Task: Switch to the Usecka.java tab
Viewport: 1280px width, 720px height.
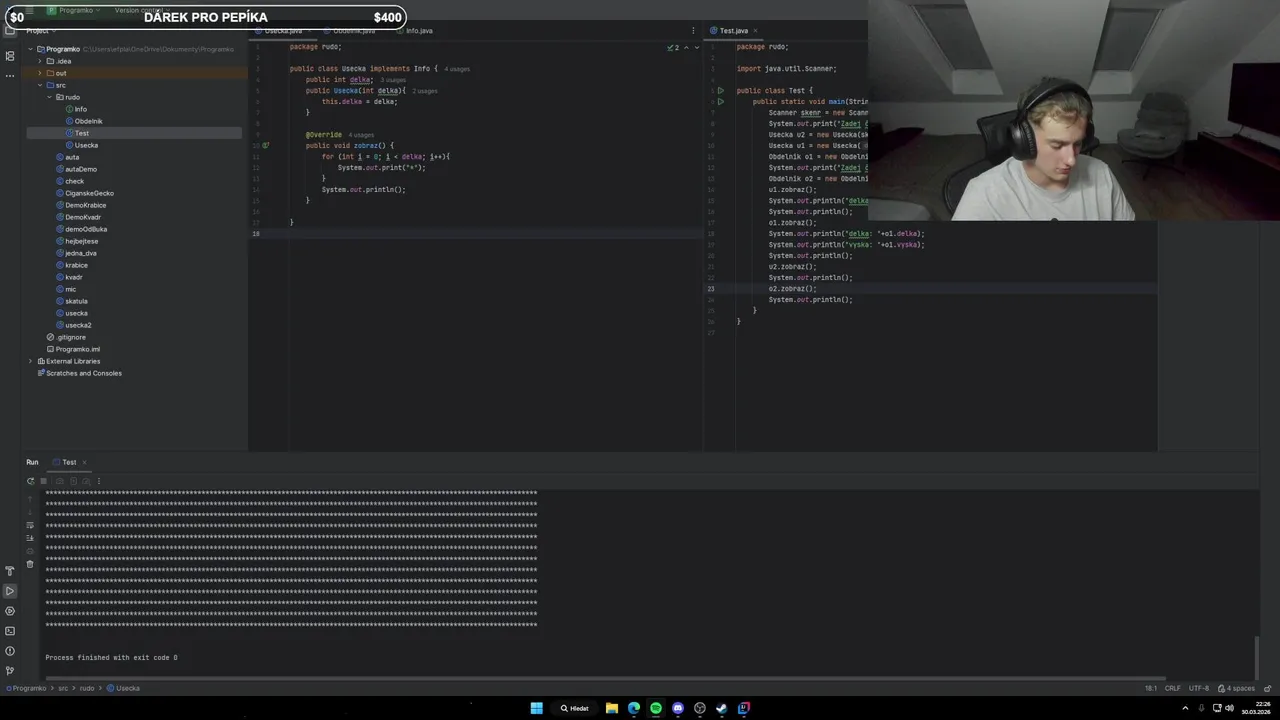Action: pos(283,31)
